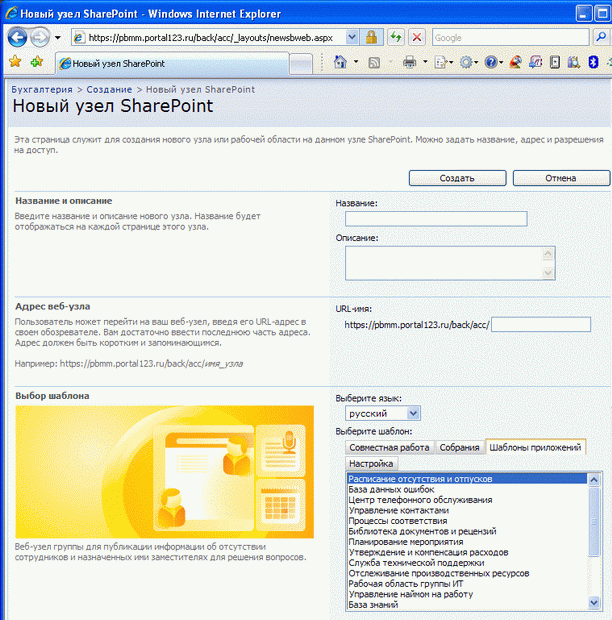Select Рабочая область группы ИТ template
612x620 pixels.
pyautogui.click(x=467, y=584)
